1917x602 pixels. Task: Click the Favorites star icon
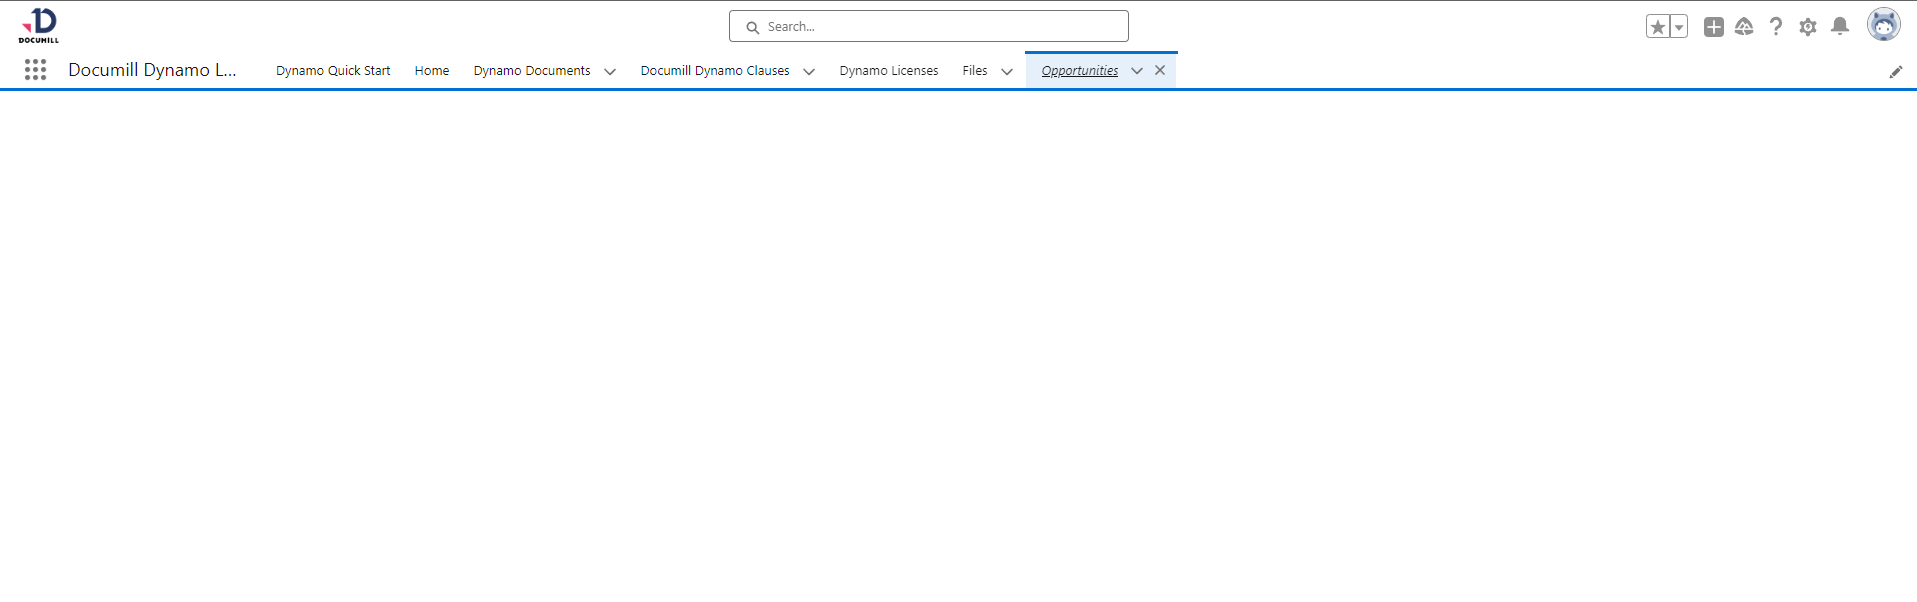click(x=1657, y=27)
